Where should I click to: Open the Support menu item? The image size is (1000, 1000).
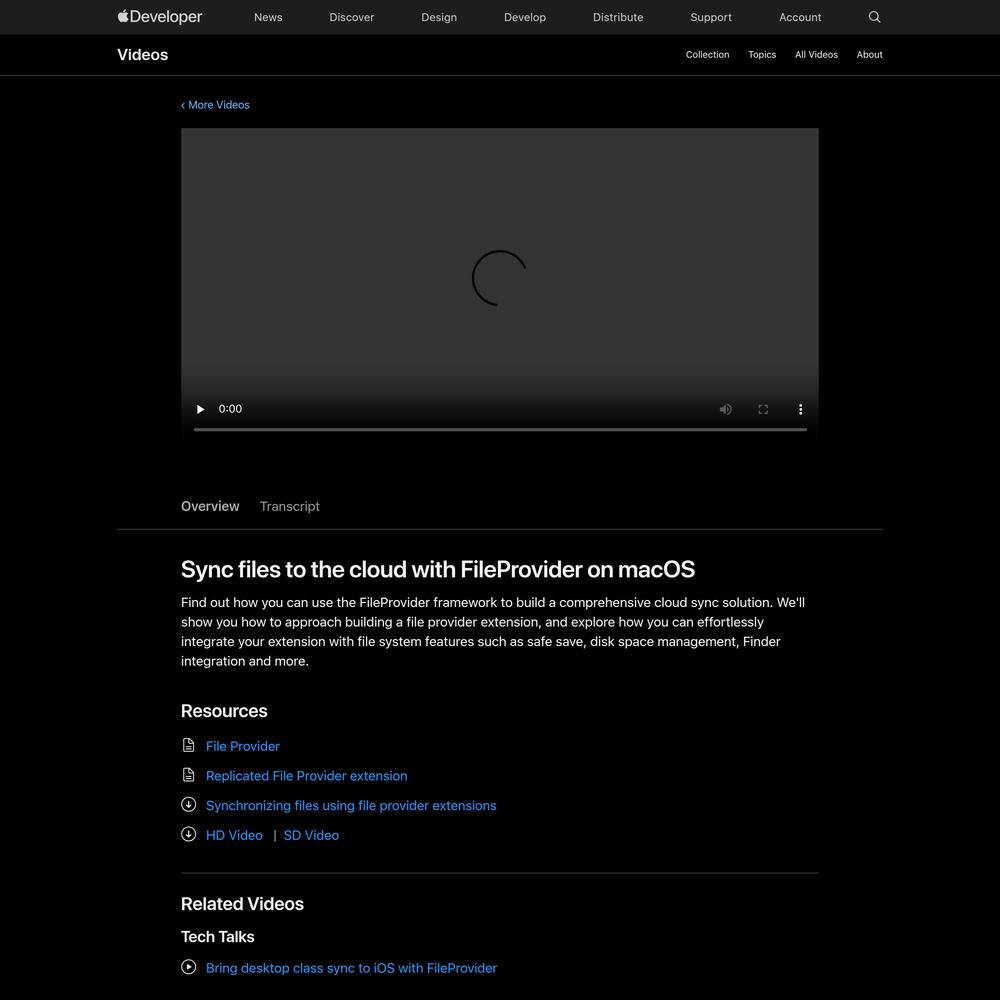tap(711, 17)
